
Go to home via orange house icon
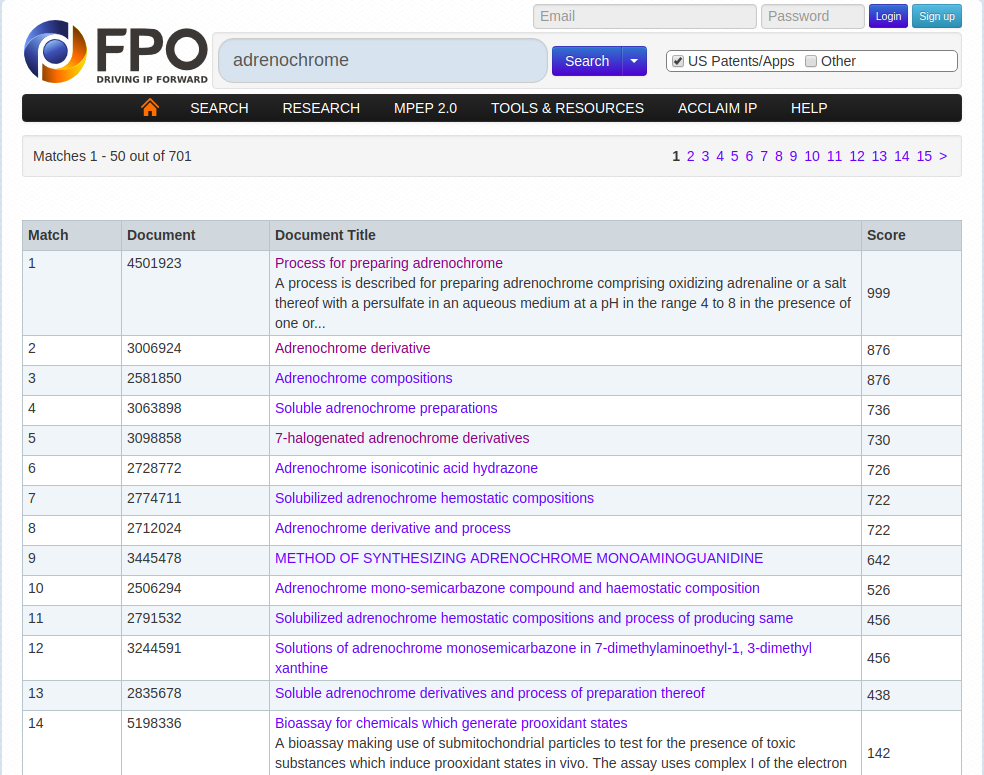point(150,108)
